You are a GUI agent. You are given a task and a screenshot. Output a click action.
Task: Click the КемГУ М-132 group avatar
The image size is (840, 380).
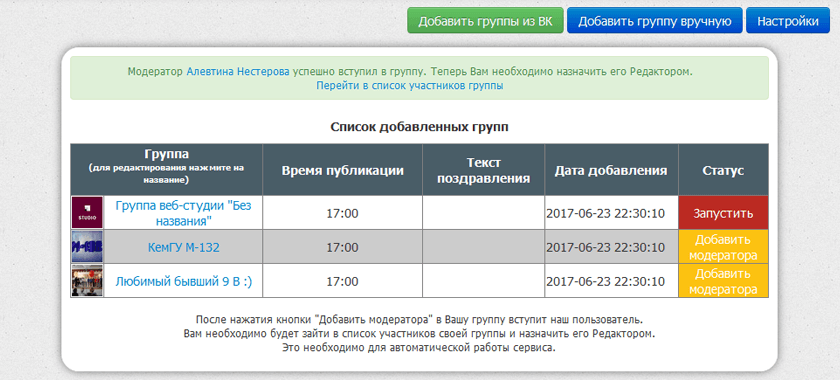pos(87,247)
